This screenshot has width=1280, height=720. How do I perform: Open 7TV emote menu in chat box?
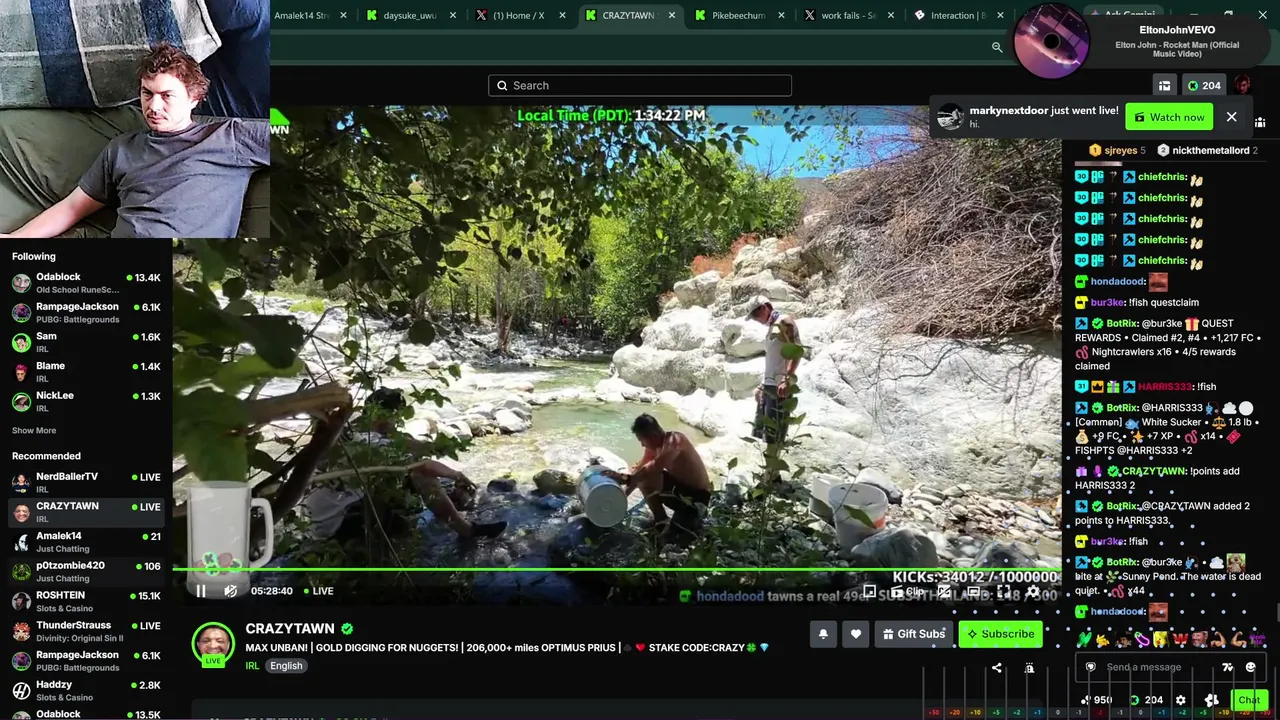(x=1228, y=667)
